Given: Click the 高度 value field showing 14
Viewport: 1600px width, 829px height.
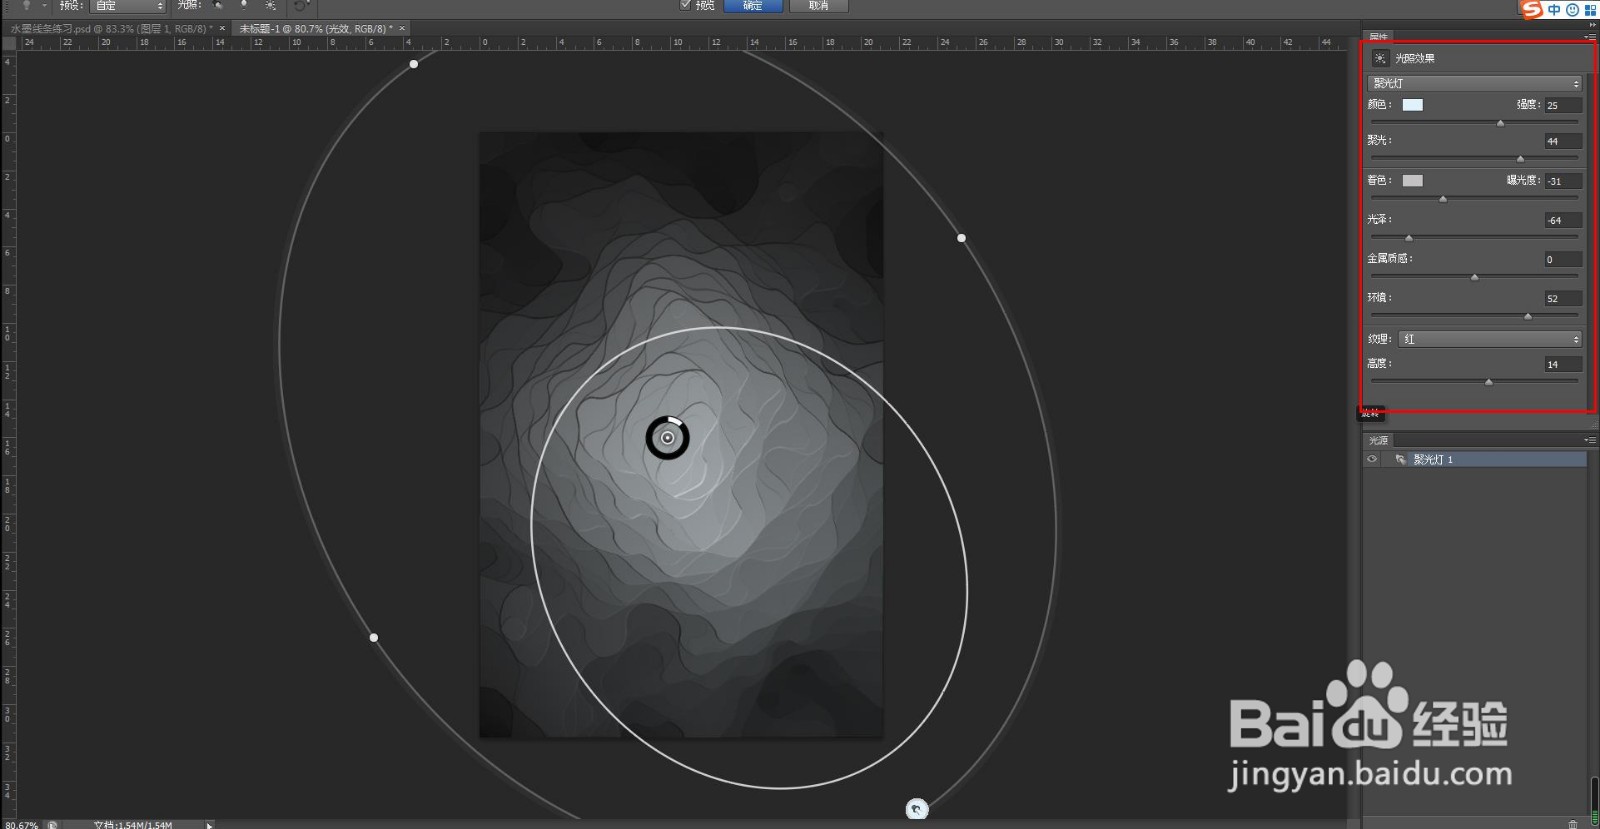Looking at the screenshot, I should pos(1563,364).
